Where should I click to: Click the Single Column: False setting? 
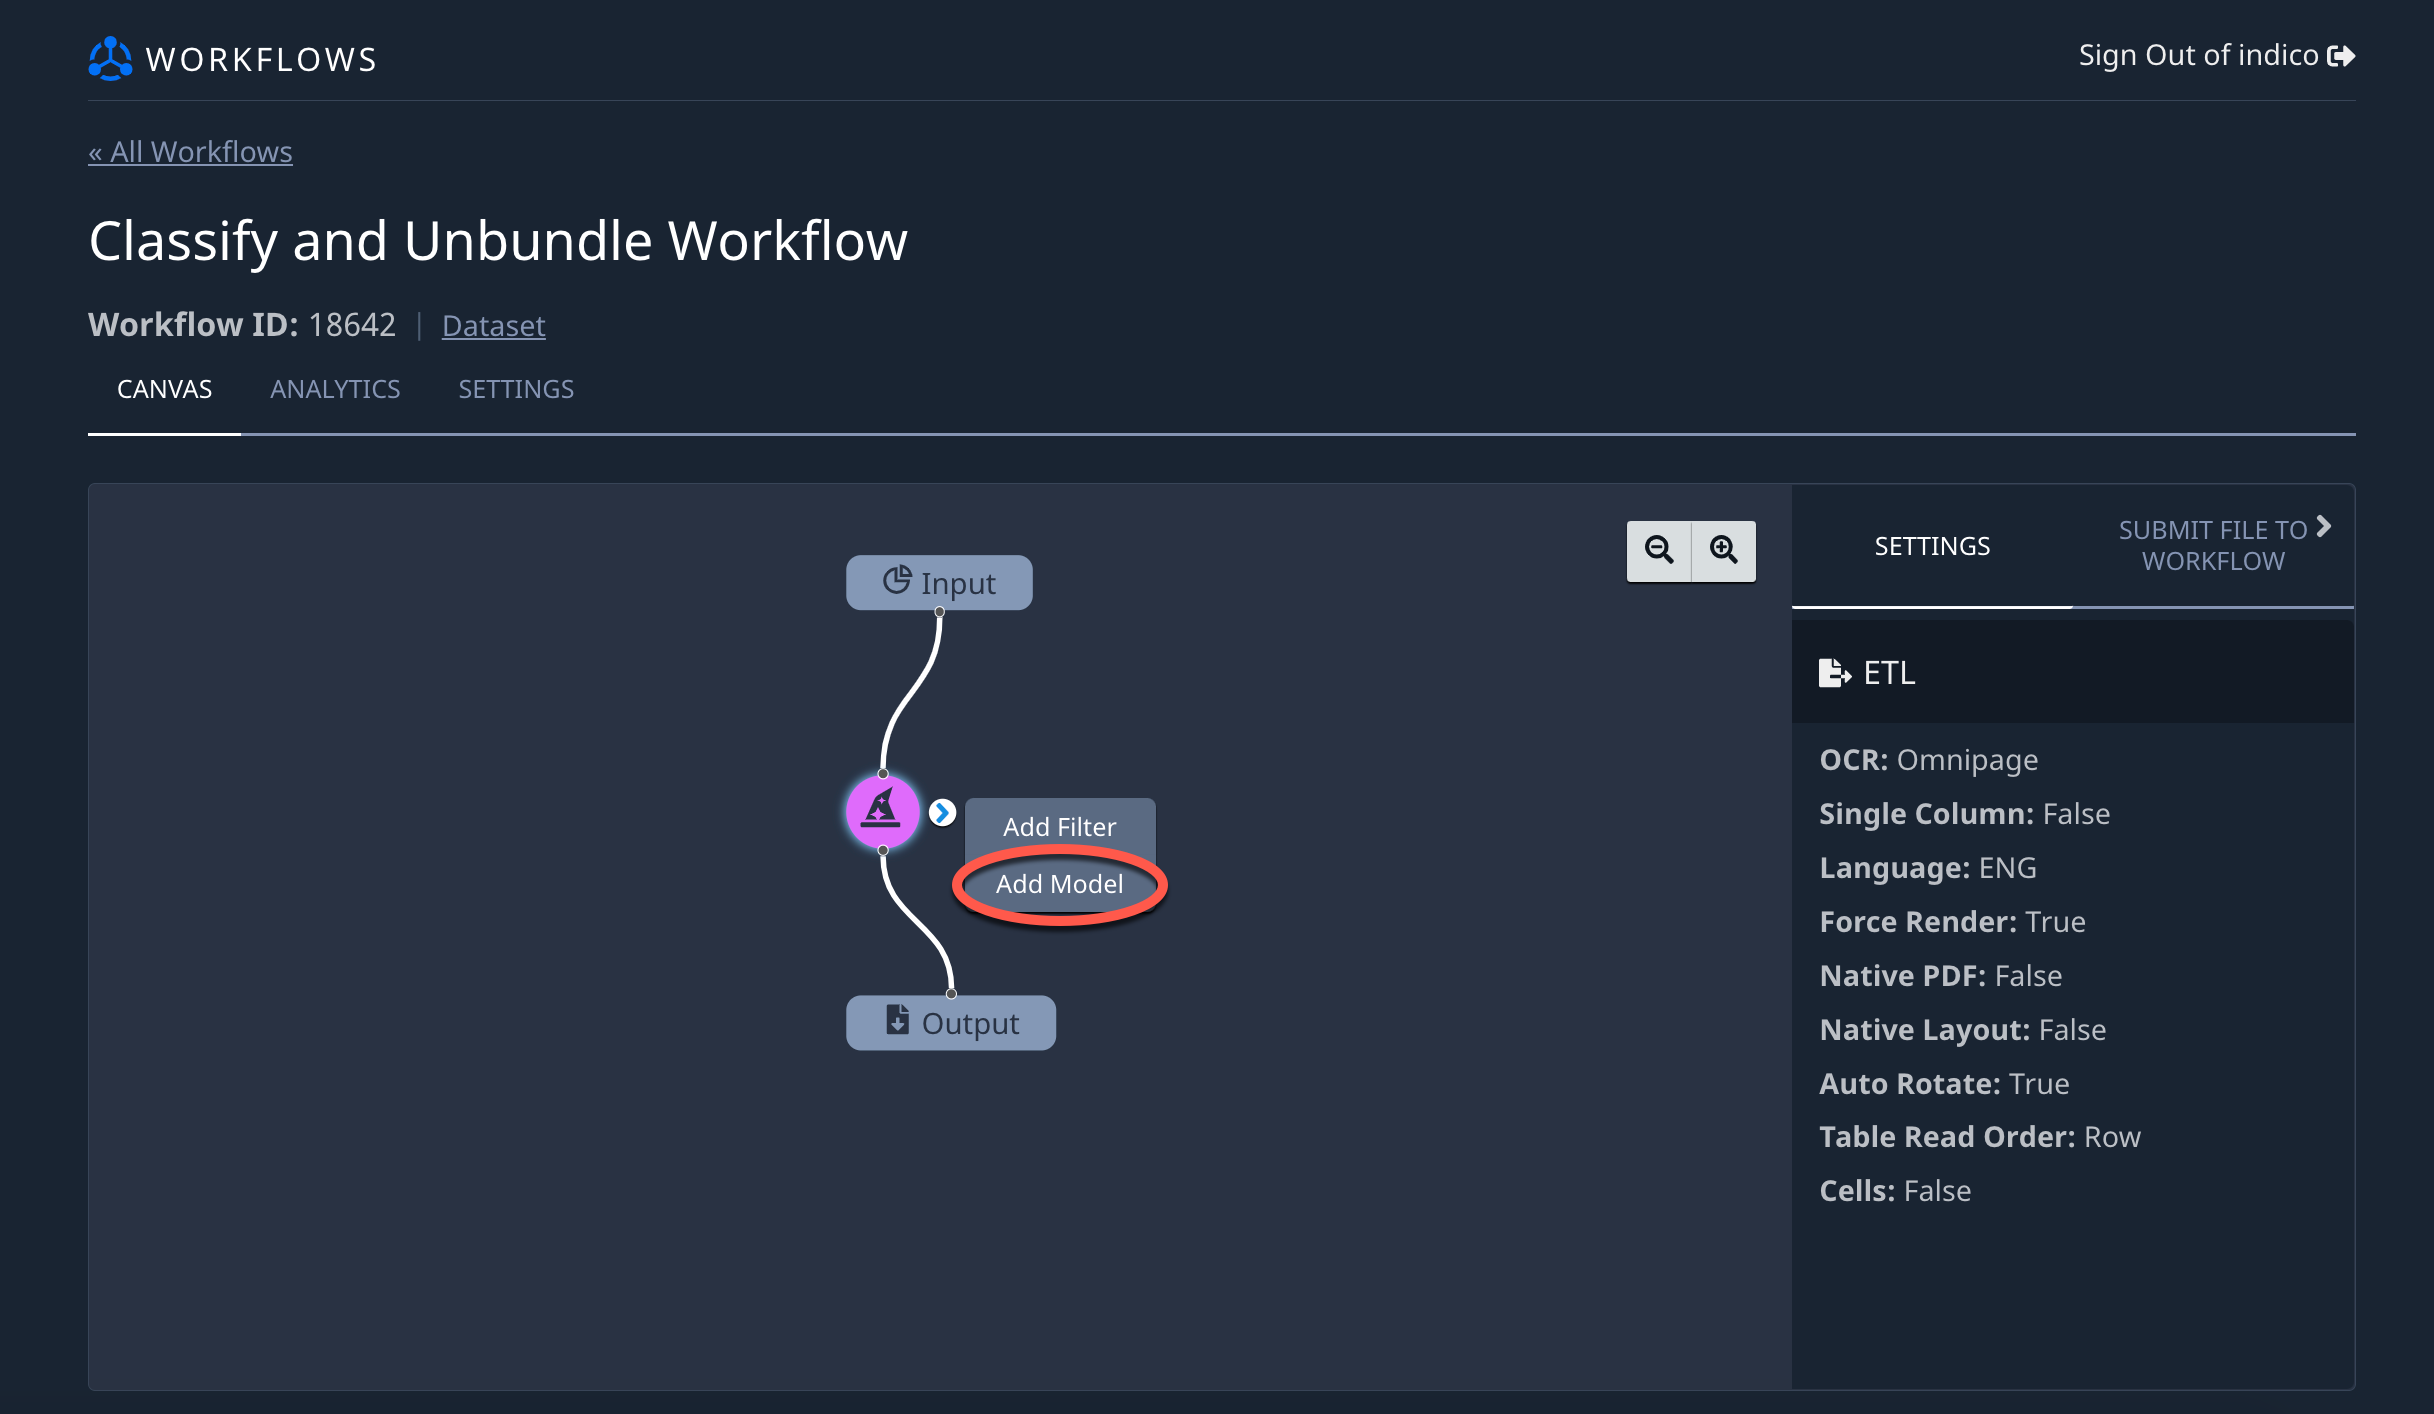tap(1964, 814)
